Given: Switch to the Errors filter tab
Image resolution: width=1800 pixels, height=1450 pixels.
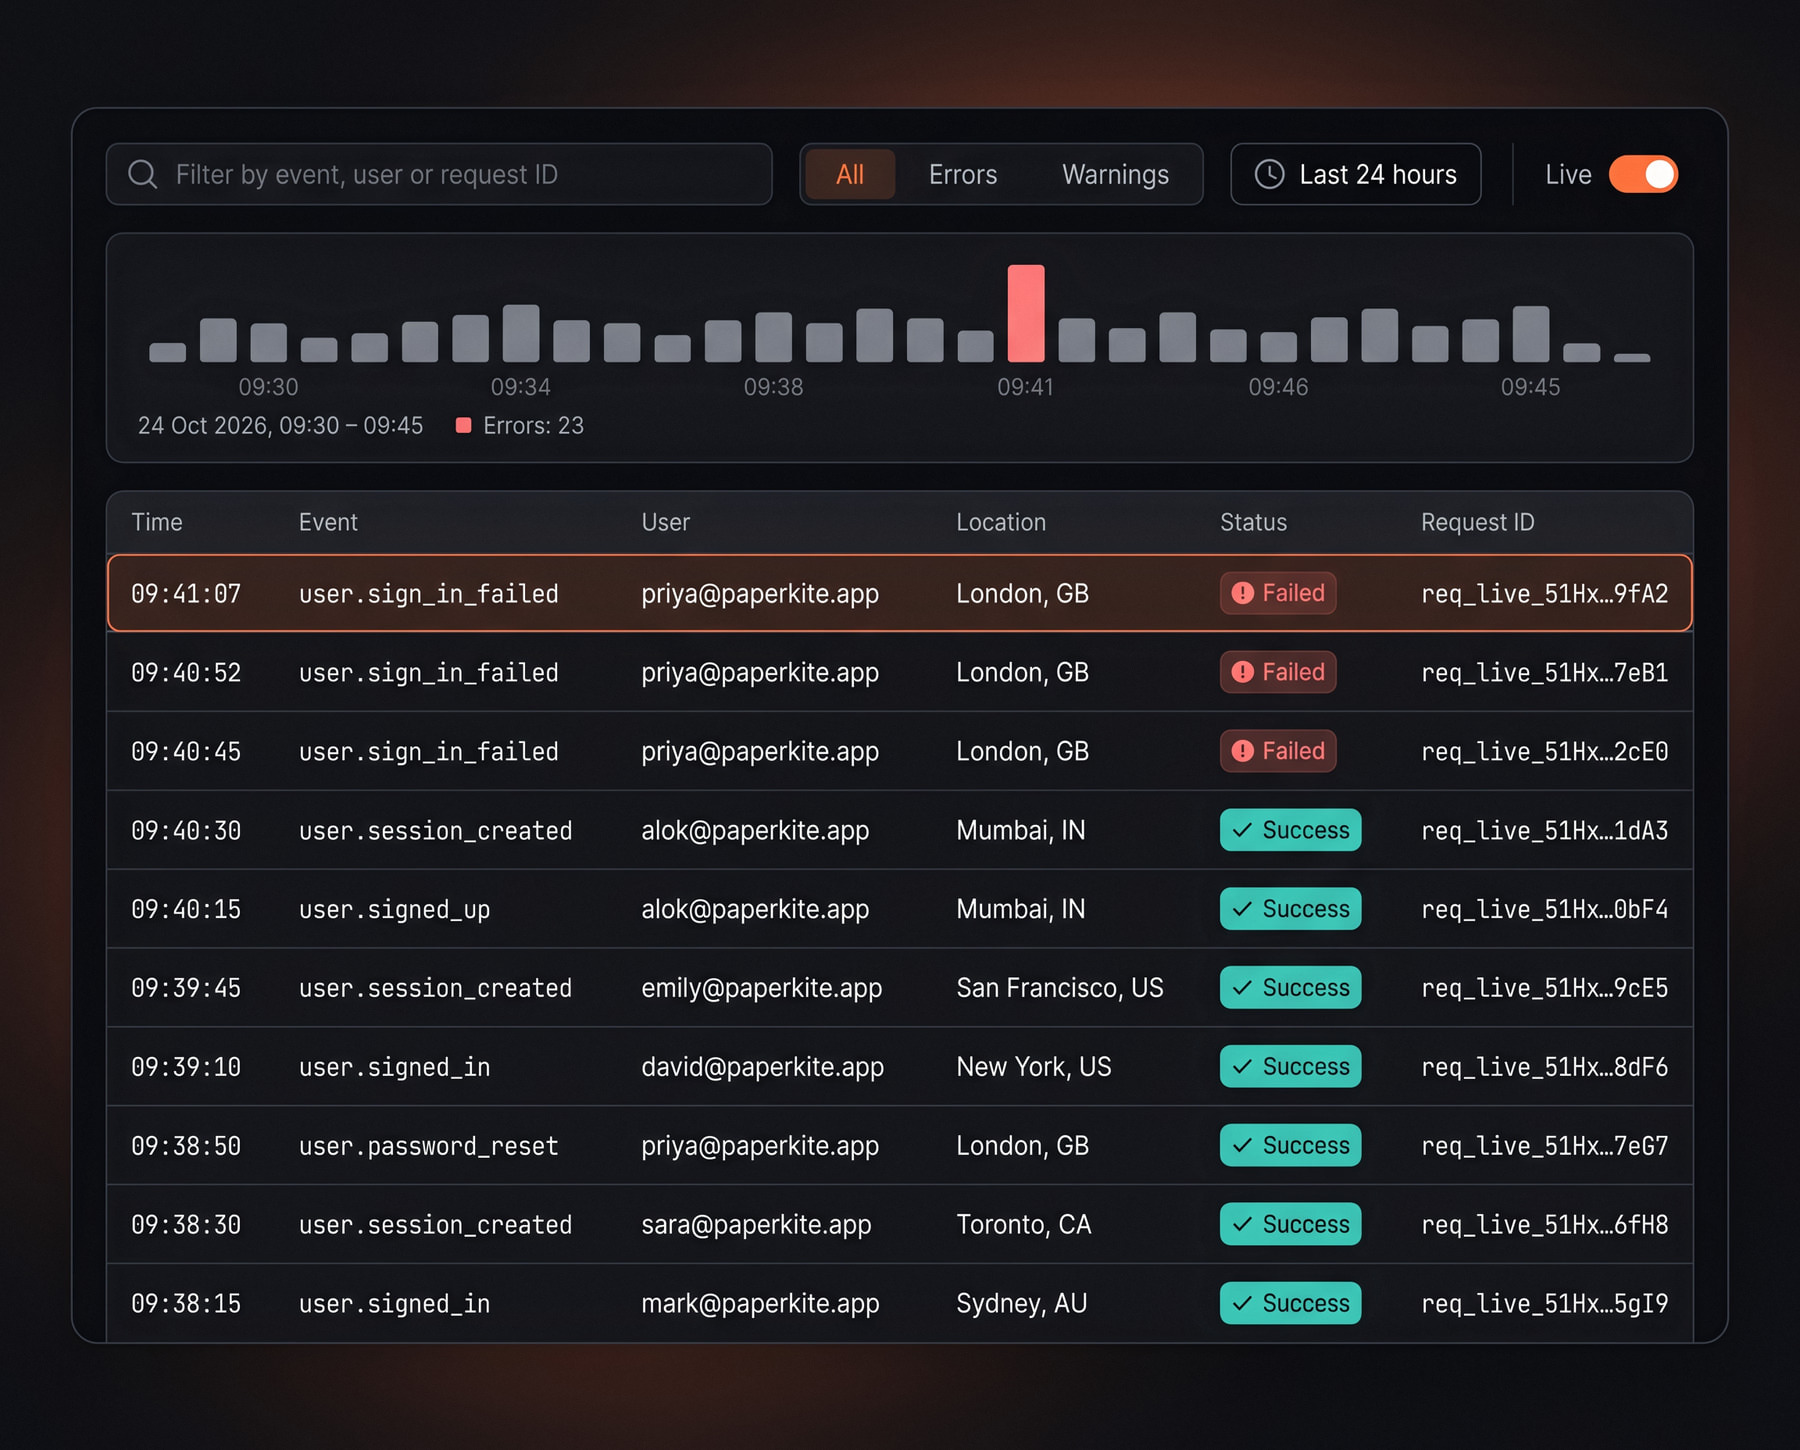Looking at the screenshot, I should (x=963, y=174).
